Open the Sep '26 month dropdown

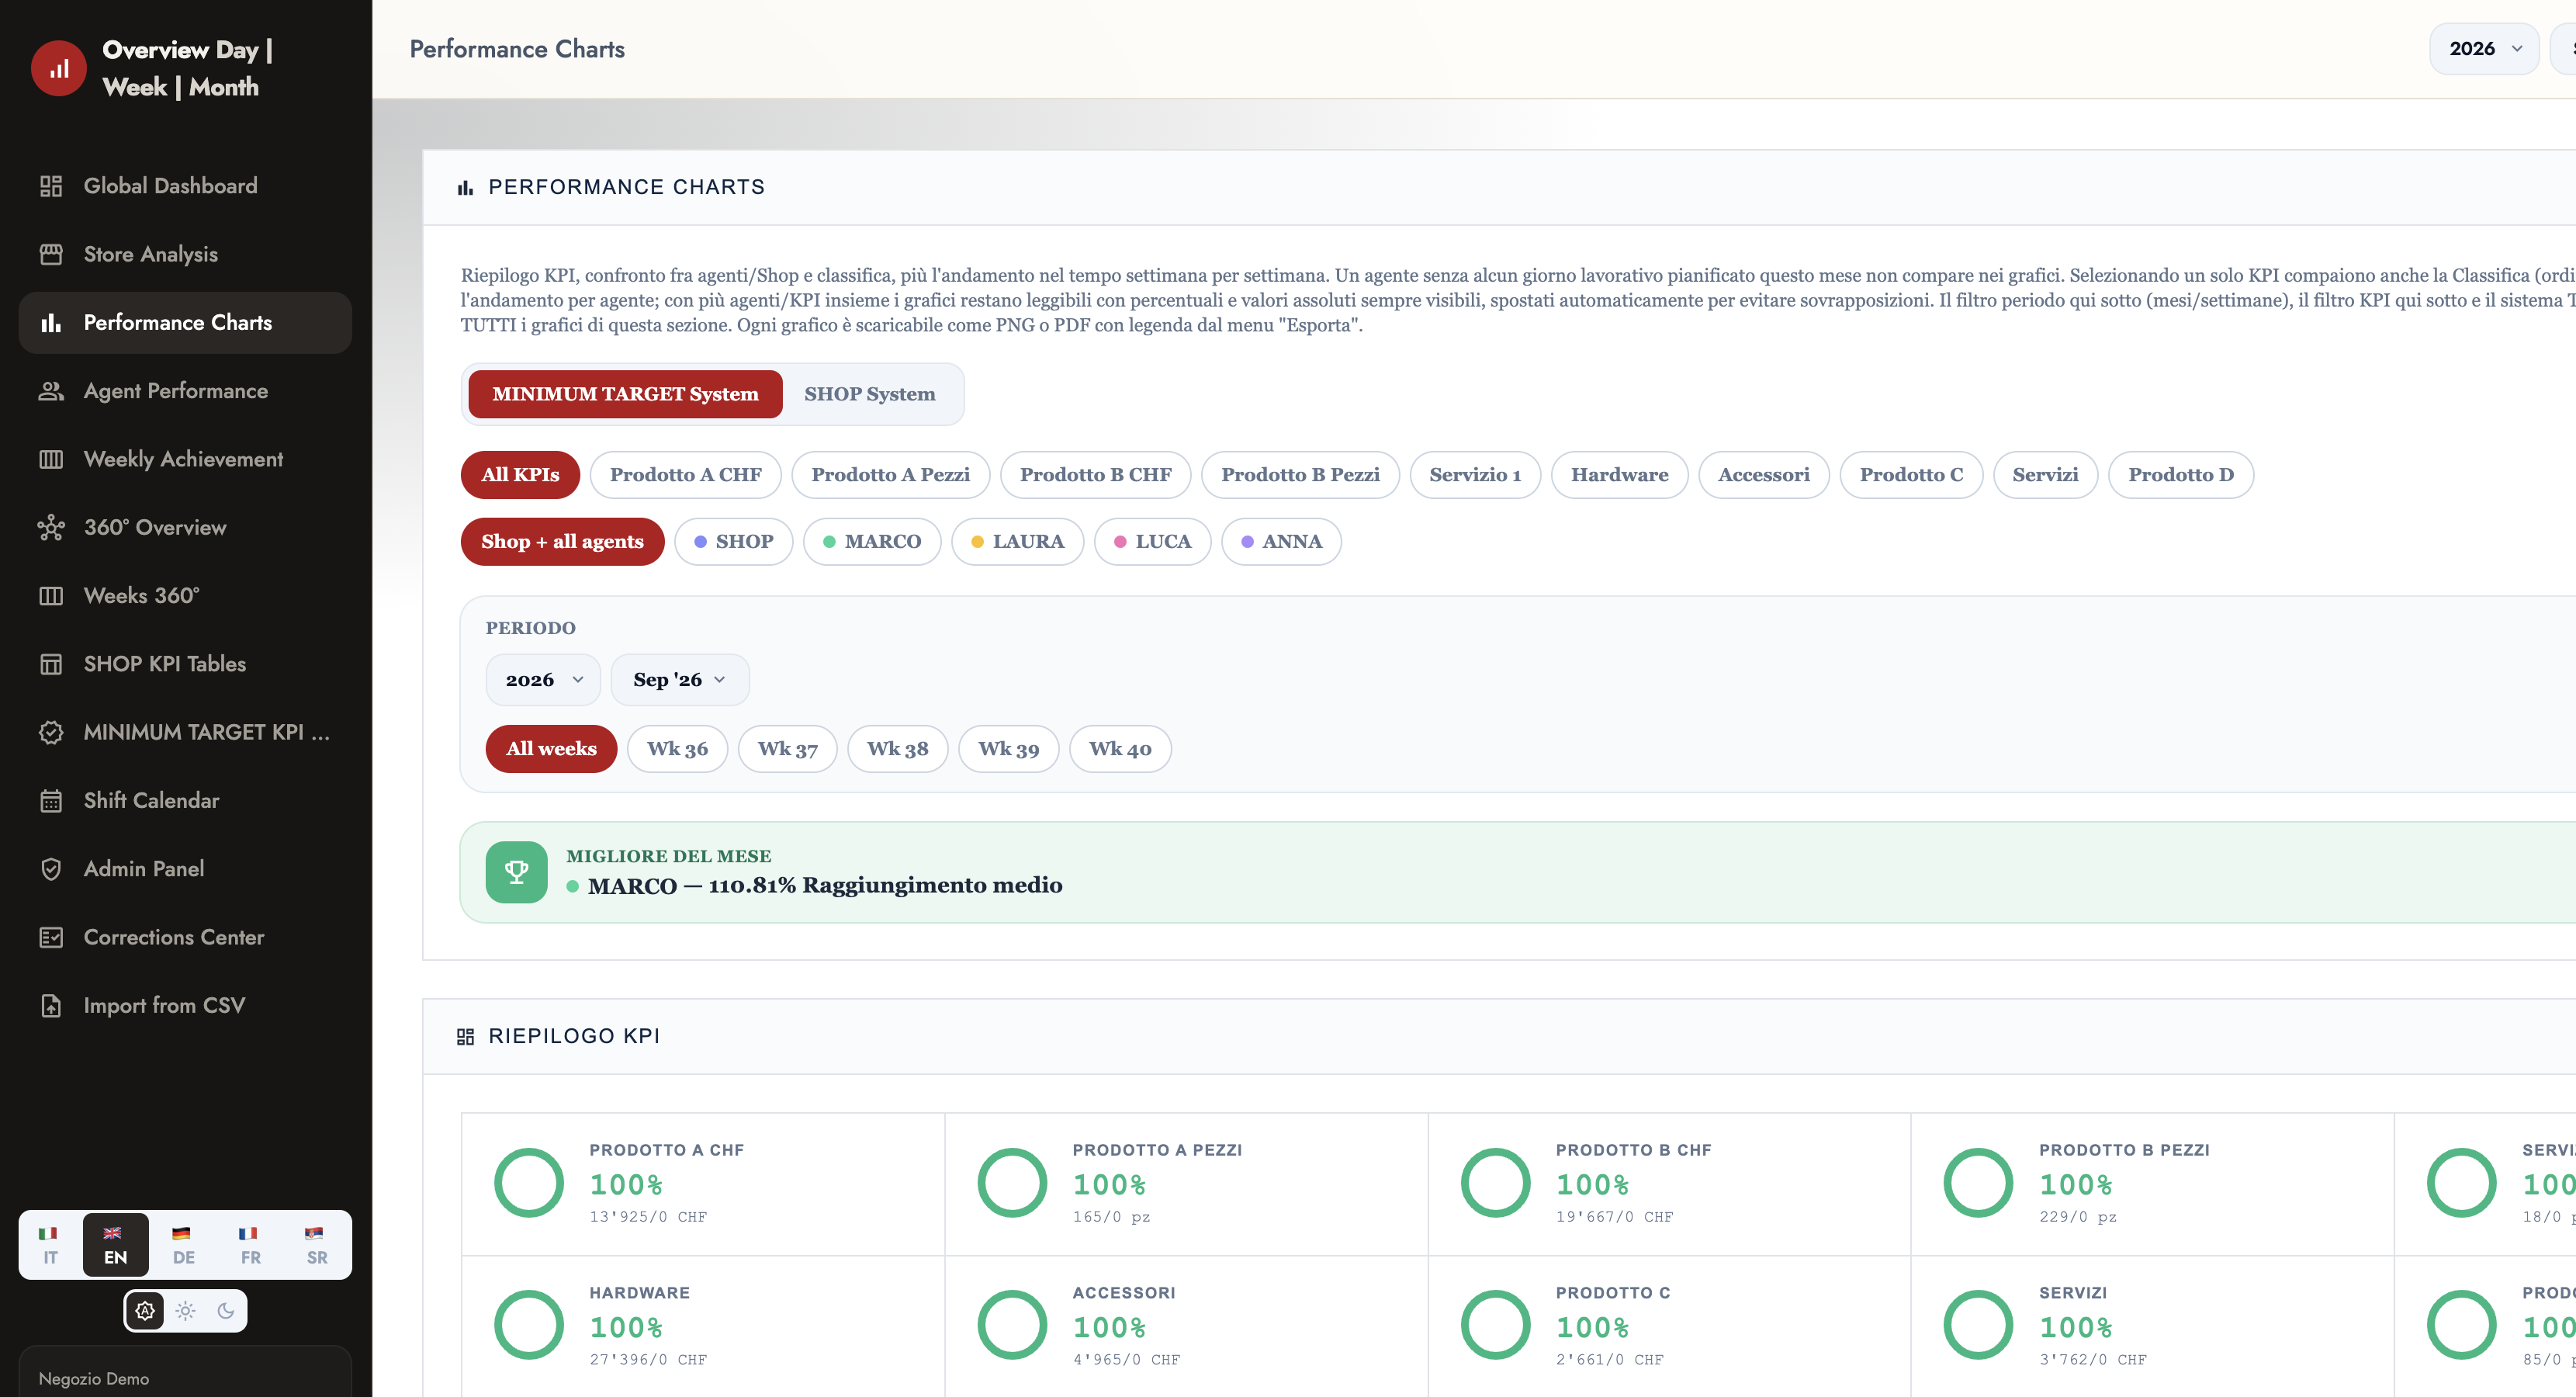[680, 680]
